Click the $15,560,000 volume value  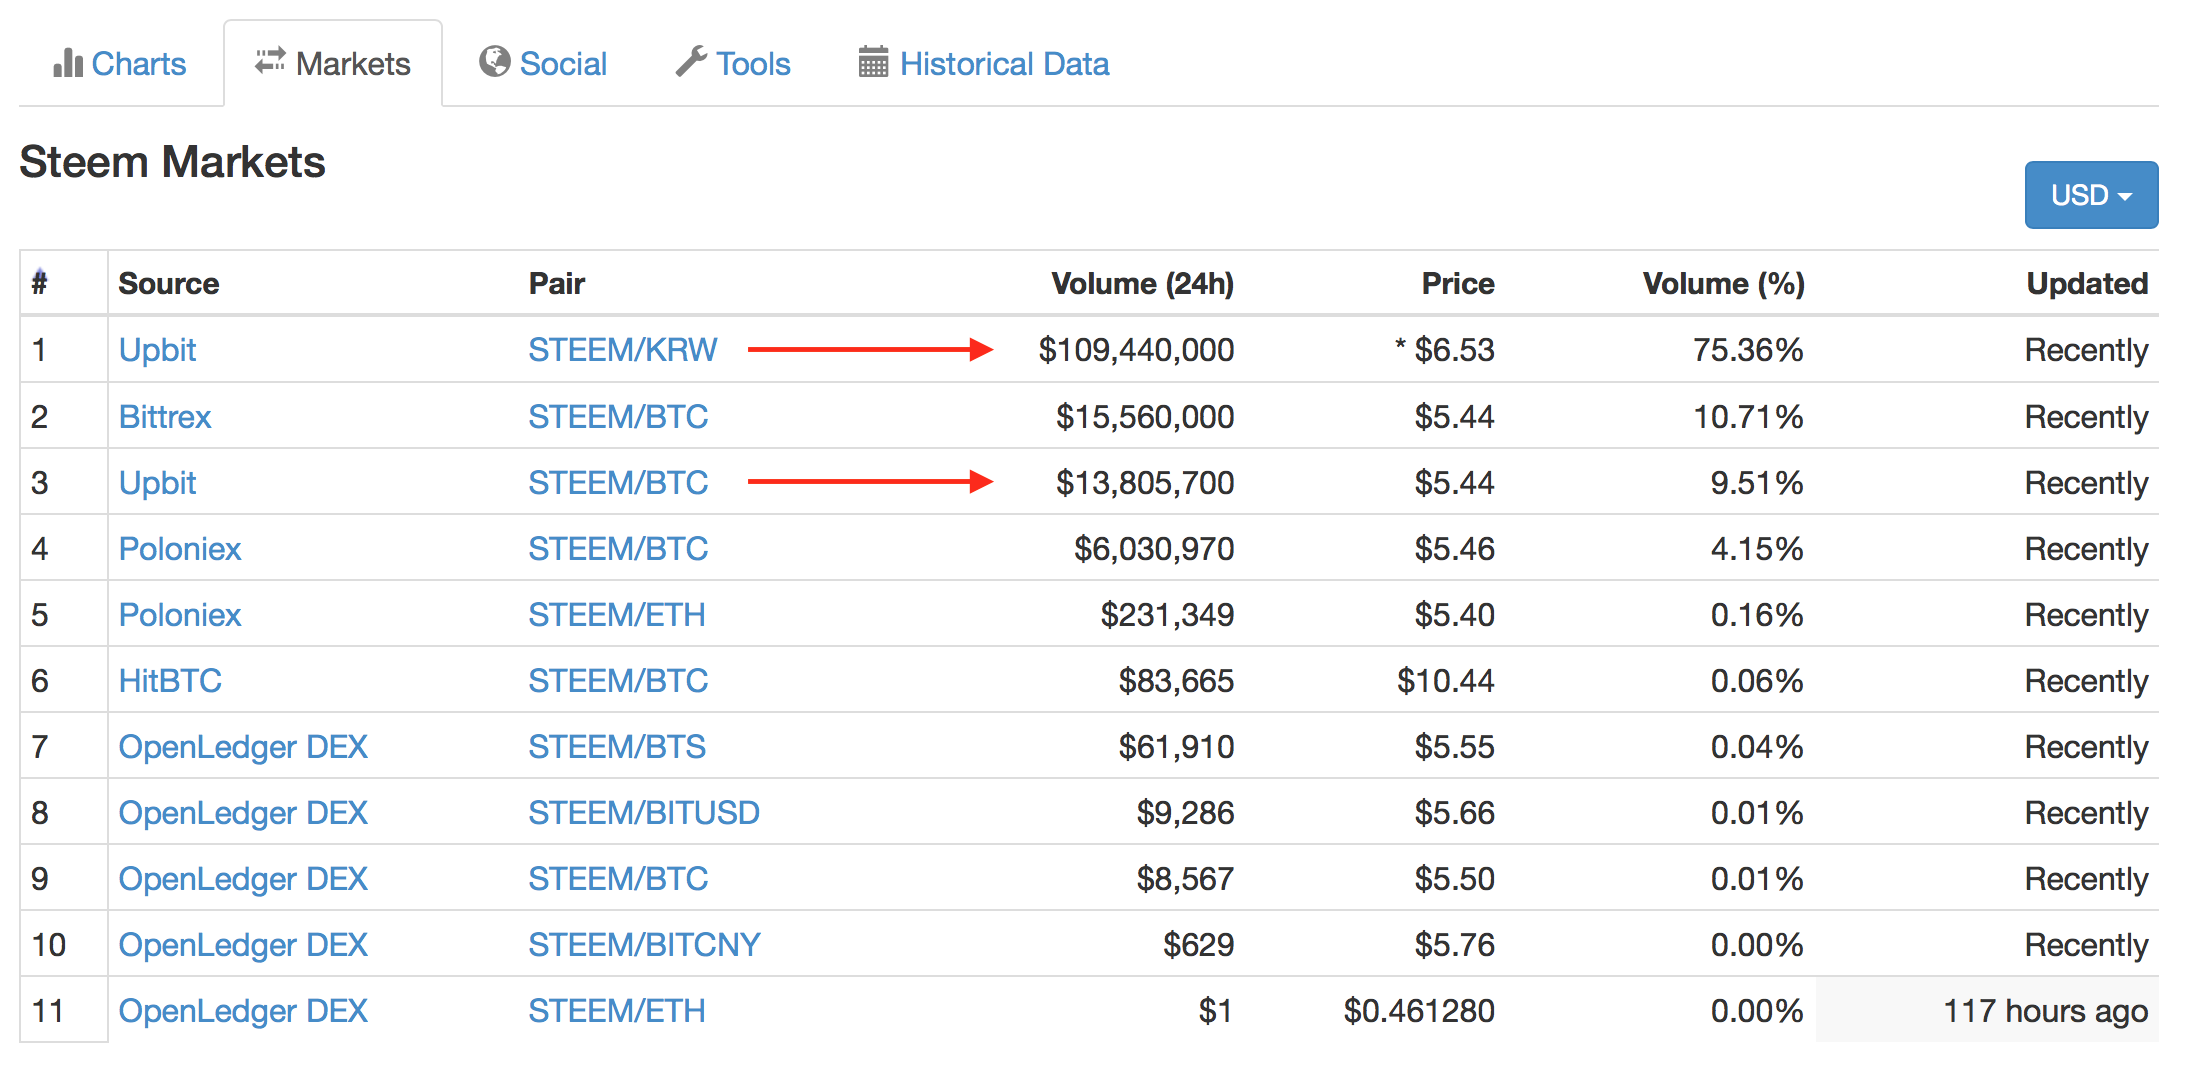pos(1145,417)
